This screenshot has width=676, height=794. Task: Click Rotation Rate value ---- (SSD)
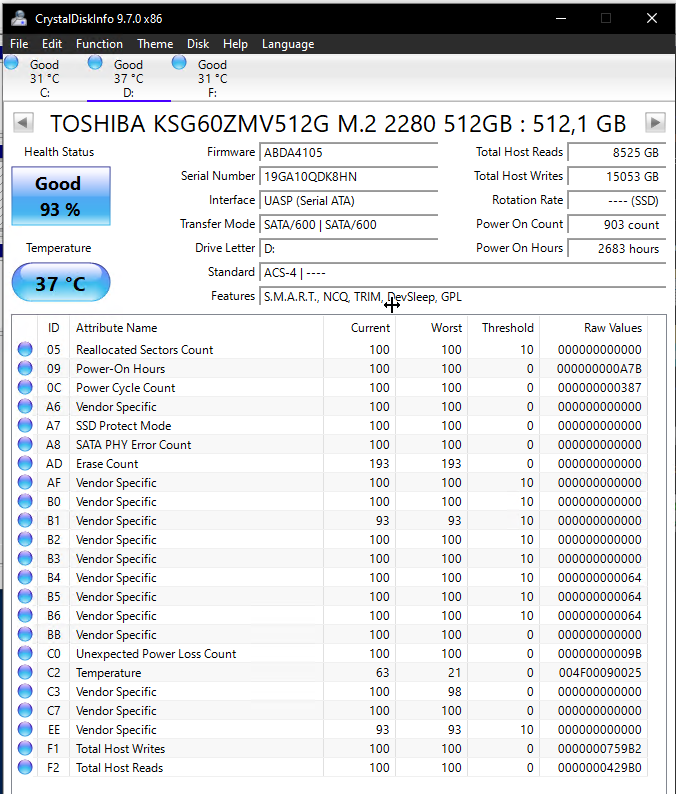(616, 201)
